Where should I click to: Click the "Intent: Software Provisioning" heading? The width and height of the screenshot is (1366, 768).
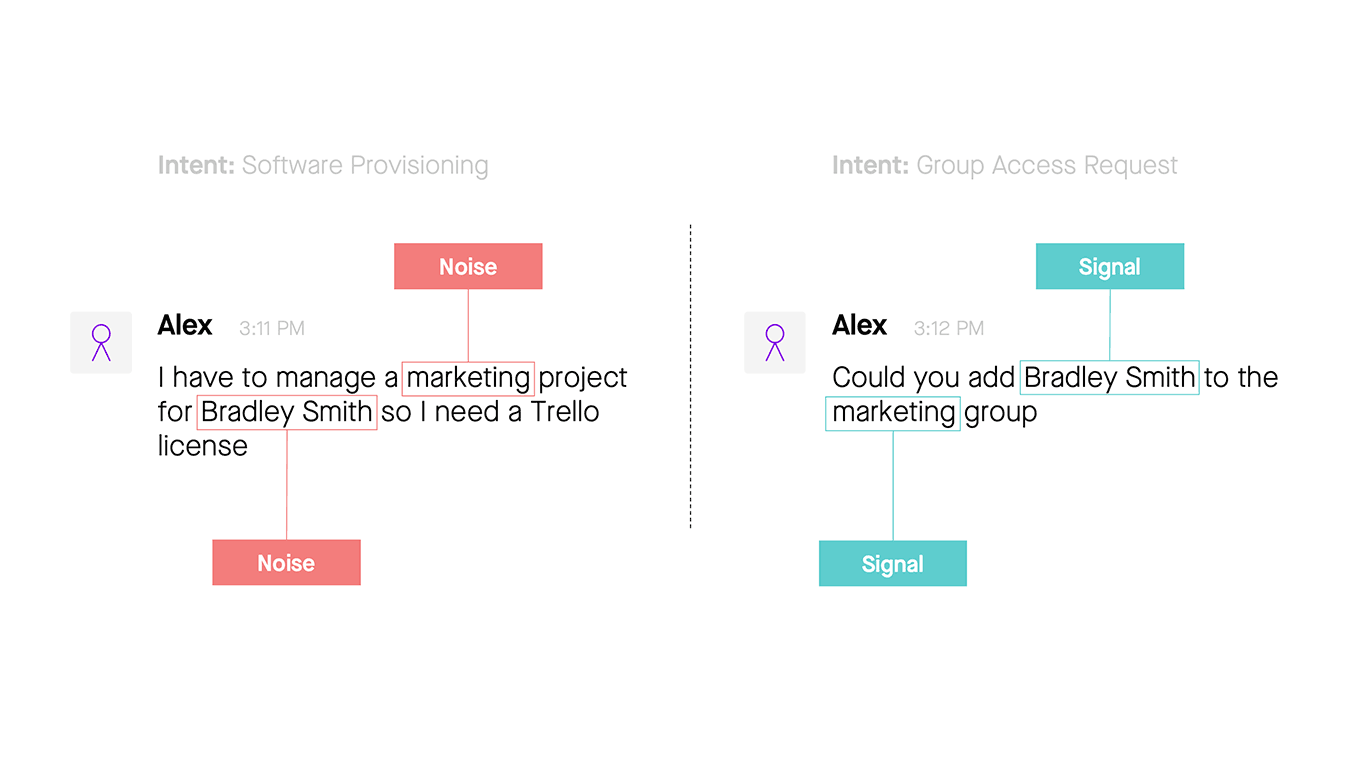323,166
